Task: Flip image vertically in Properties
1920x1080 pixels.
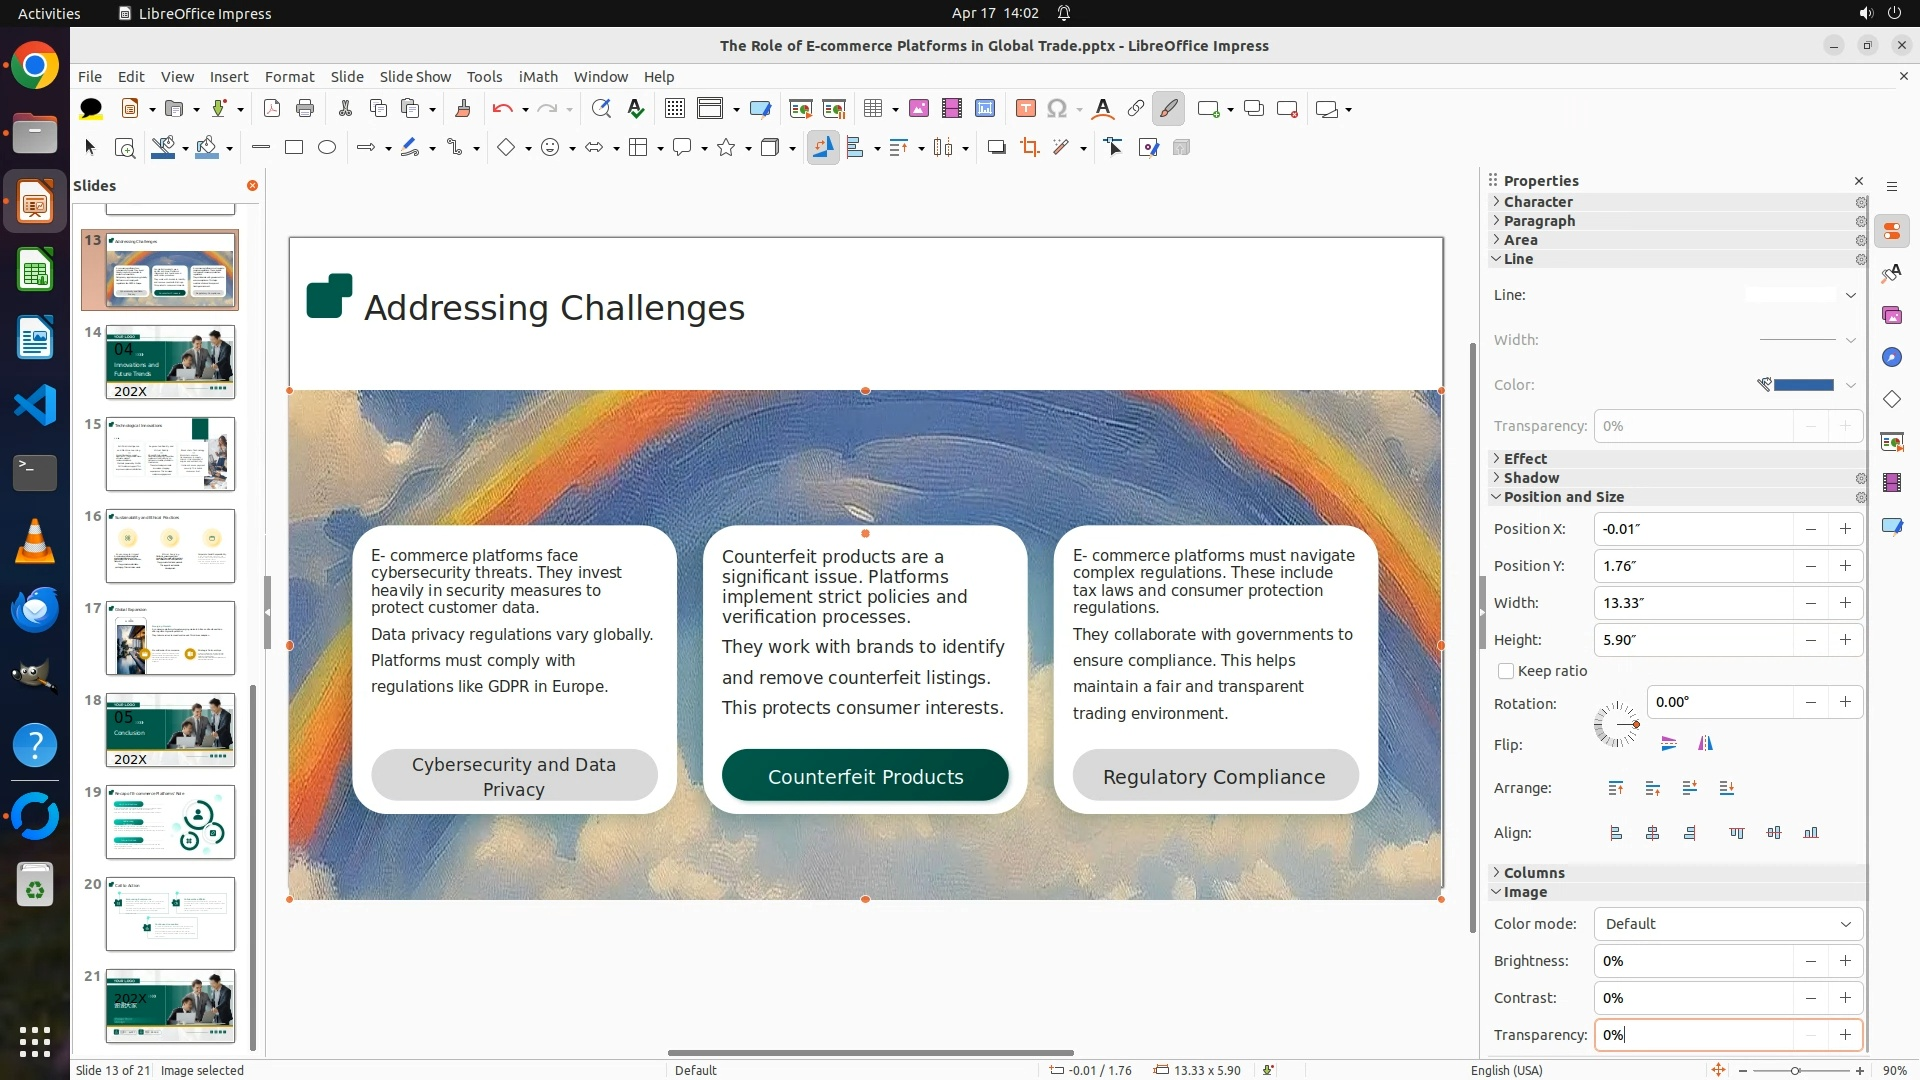Action: point(1668,743)
